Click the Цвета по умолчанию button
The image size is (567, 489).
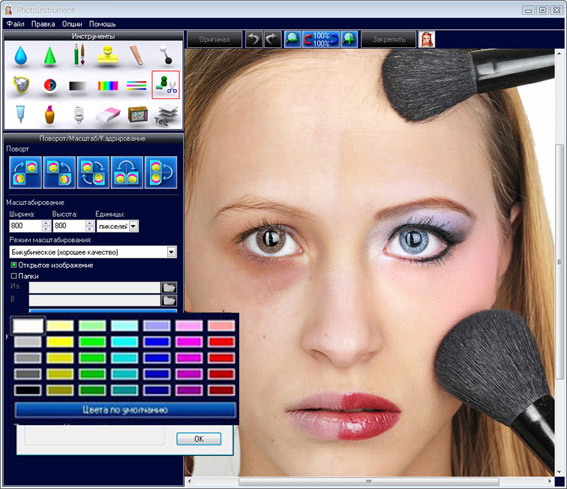(125, 410)
